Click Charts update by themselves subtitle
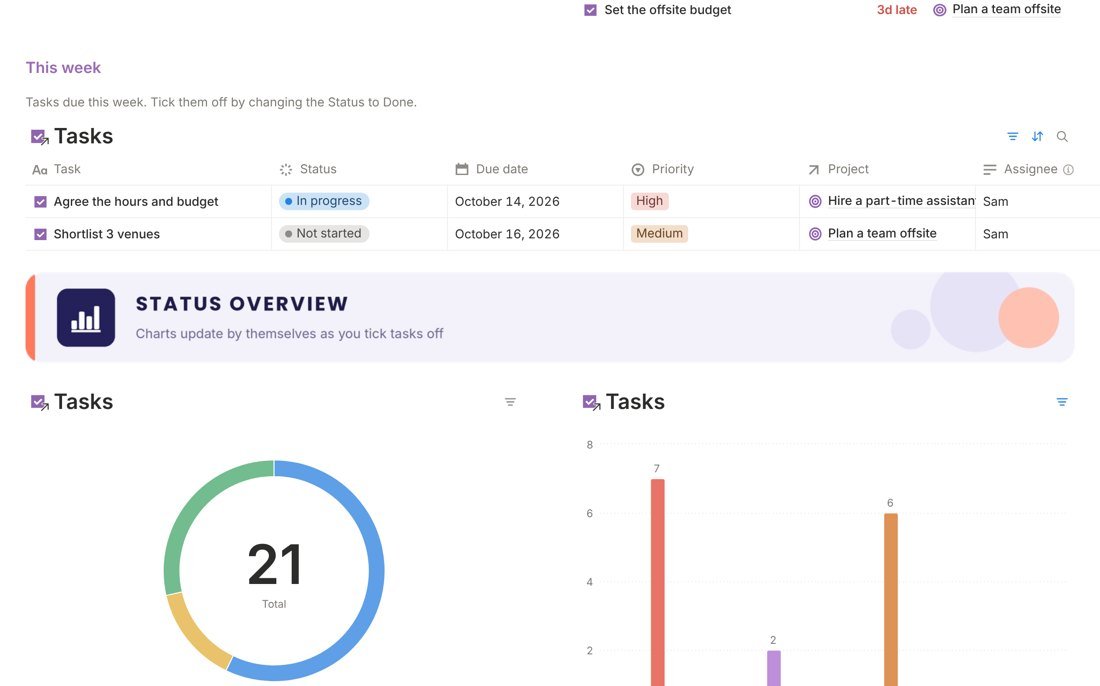Viewport: 1100px width, 686px height. [289, 334]
